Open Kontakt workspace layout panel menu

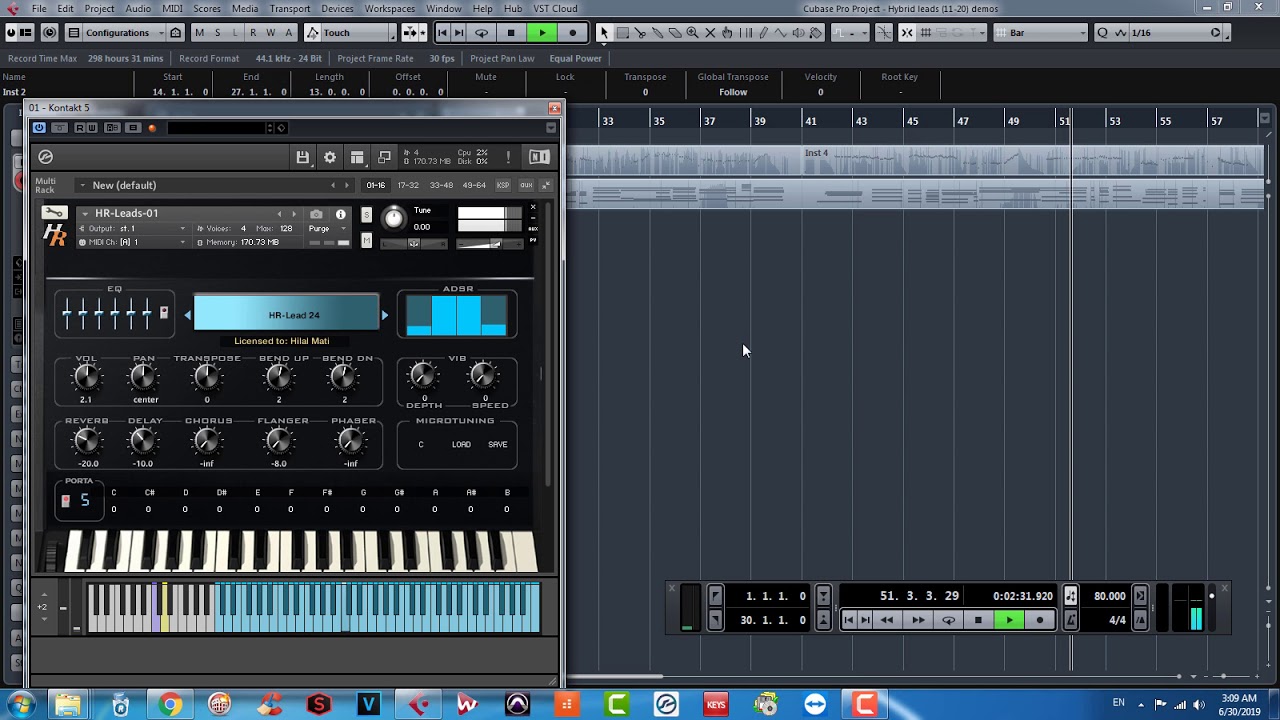pos(357,157)
